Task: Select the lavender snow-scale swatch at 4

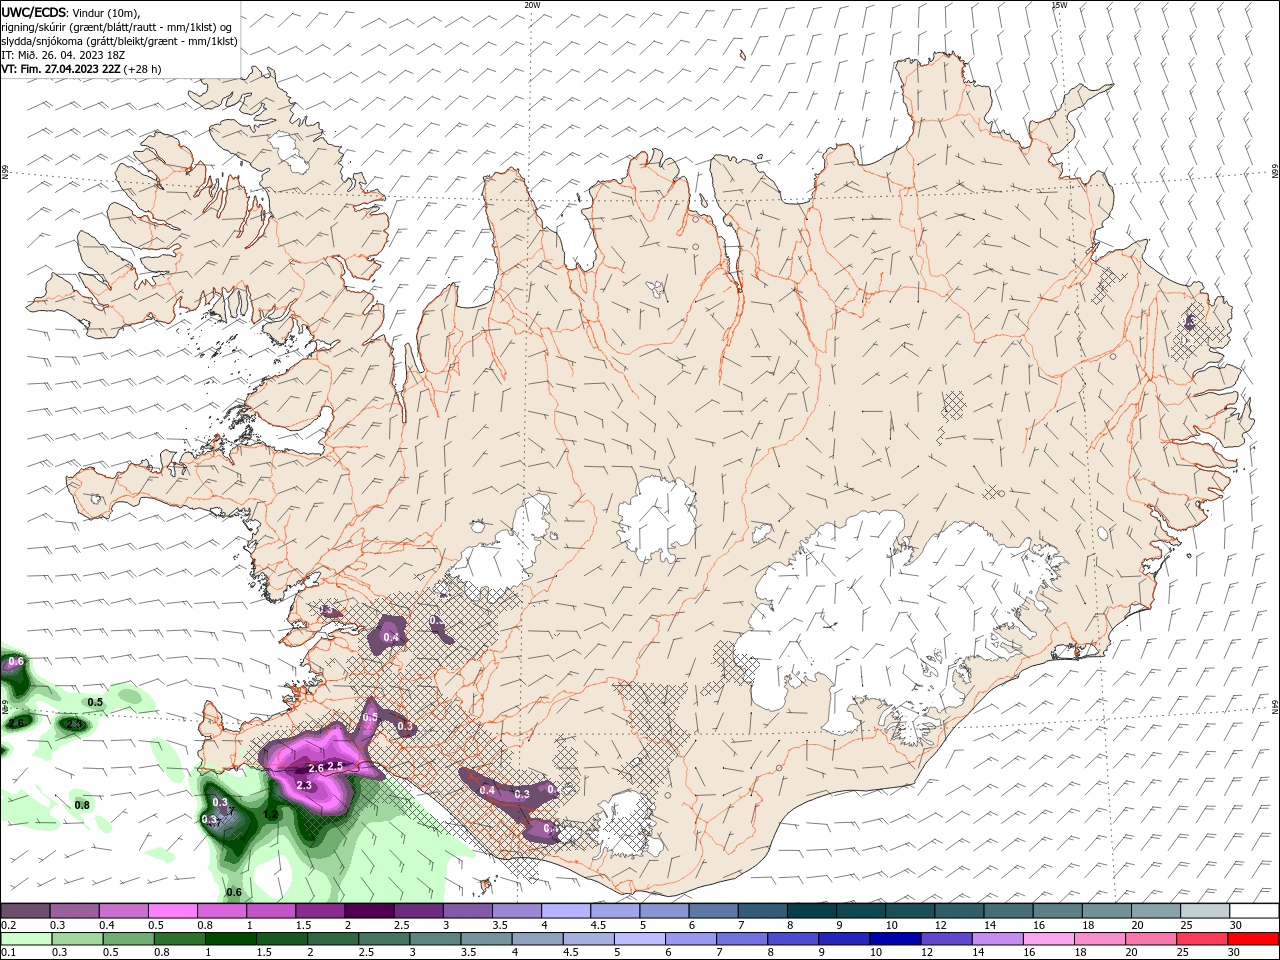Action: coord(566,911)
